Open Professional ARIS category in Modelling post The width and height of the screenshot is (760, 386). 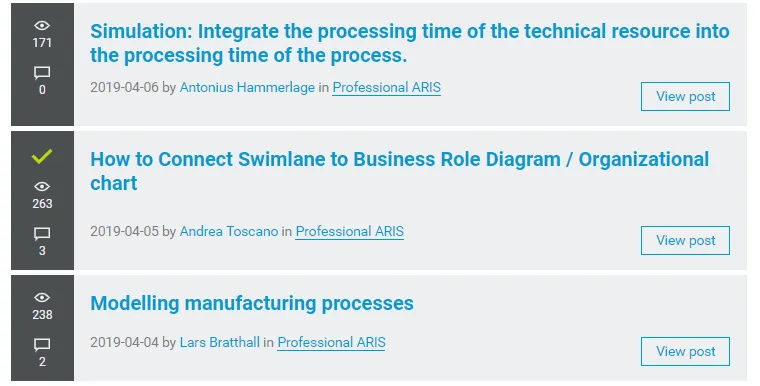tap(332, 343)
